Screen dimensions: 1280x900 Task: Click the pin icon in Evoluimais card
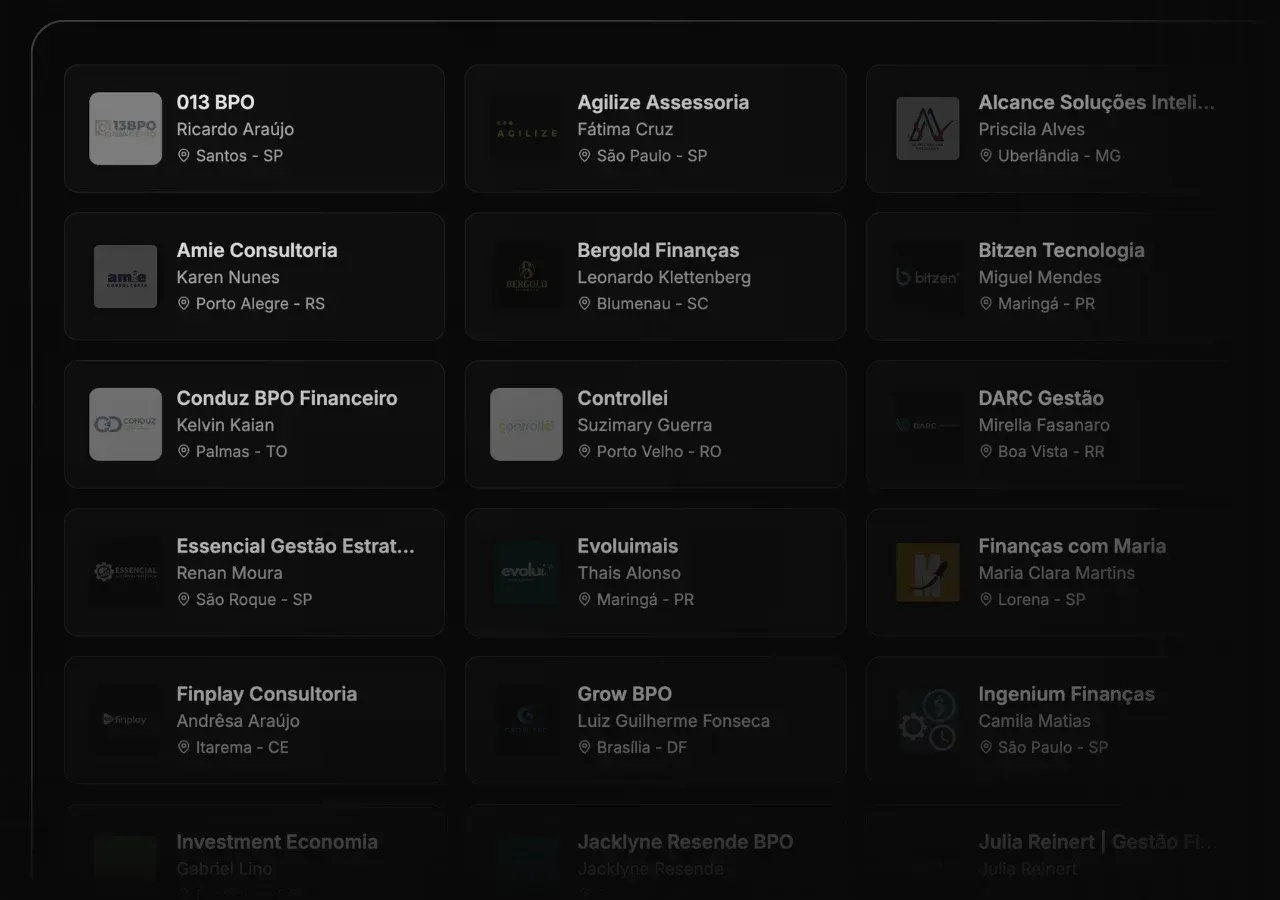coord(585,600)
